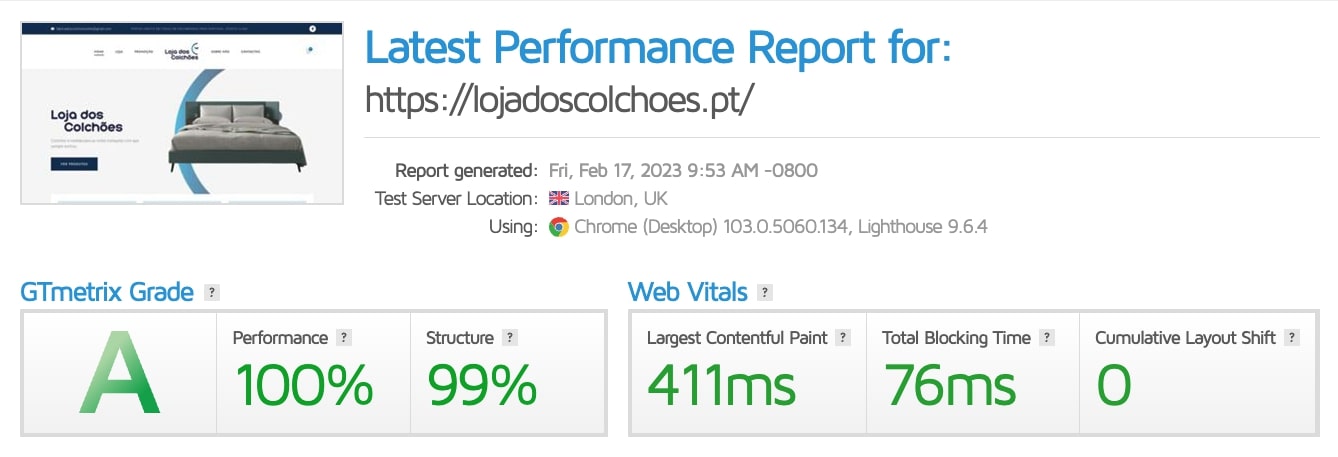Click the https://lojadoscolchoes.pt/ URL
This screenshot has width=1338, height=457.
[x=558, y=99]
